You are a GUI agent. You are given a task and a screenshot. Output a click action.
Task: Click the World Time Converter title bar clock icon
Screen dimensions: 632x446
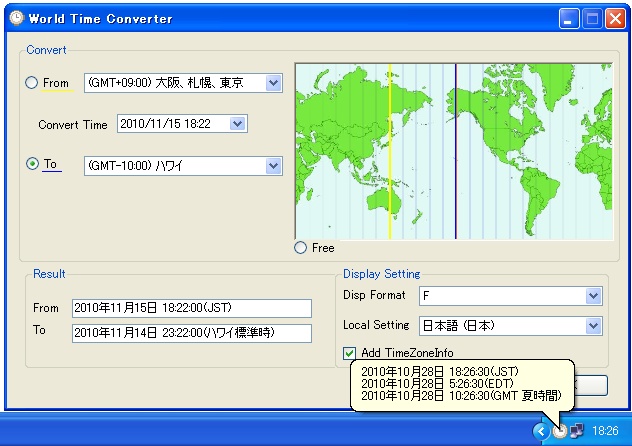[x=17, y=18]
